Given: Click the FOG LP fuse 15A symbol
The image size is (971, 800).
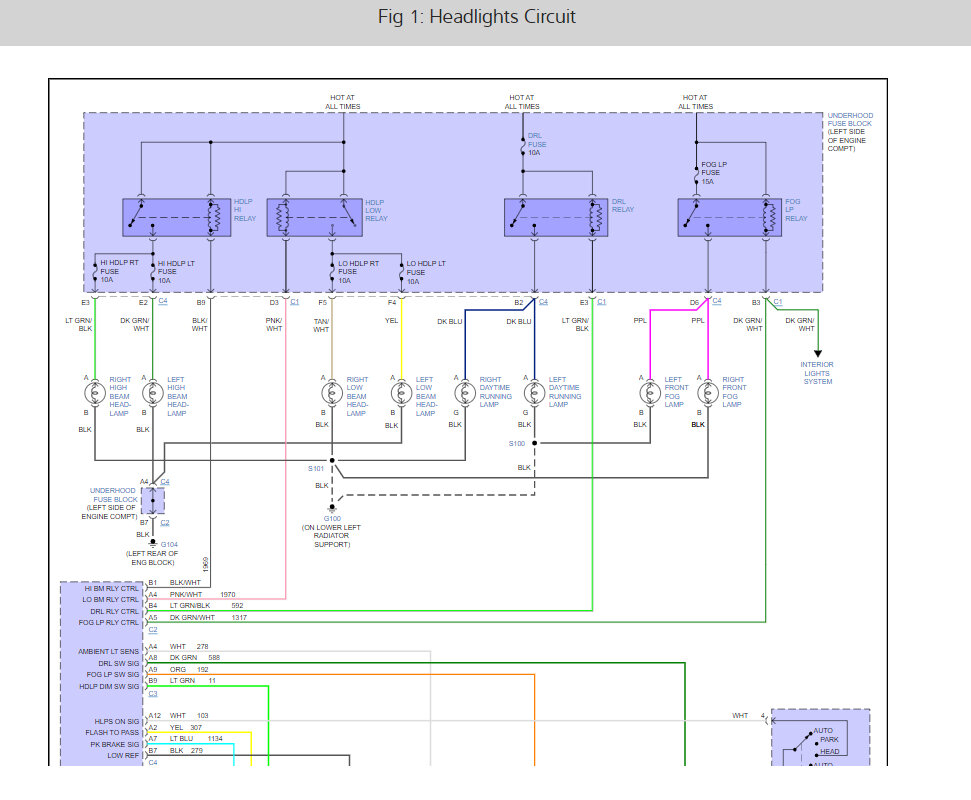Looking at the screenshot, I should coord(696,175).
